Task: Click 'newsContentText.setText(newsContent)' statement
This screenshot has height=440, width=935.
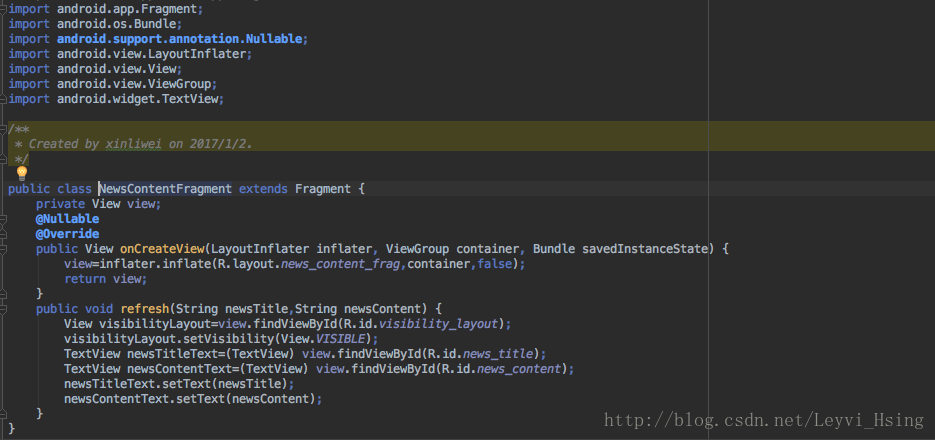Action: 193,398
